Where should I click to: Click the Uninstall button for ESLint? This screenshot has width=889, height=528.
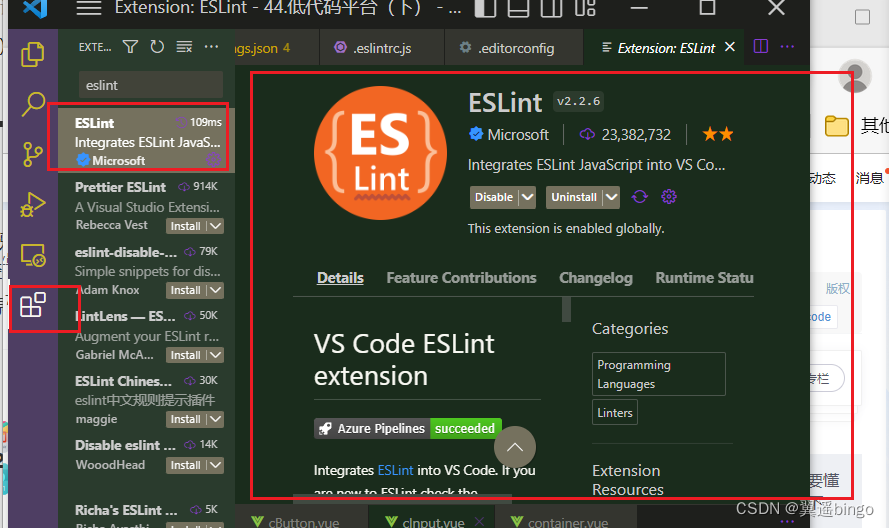coord(574,197)
